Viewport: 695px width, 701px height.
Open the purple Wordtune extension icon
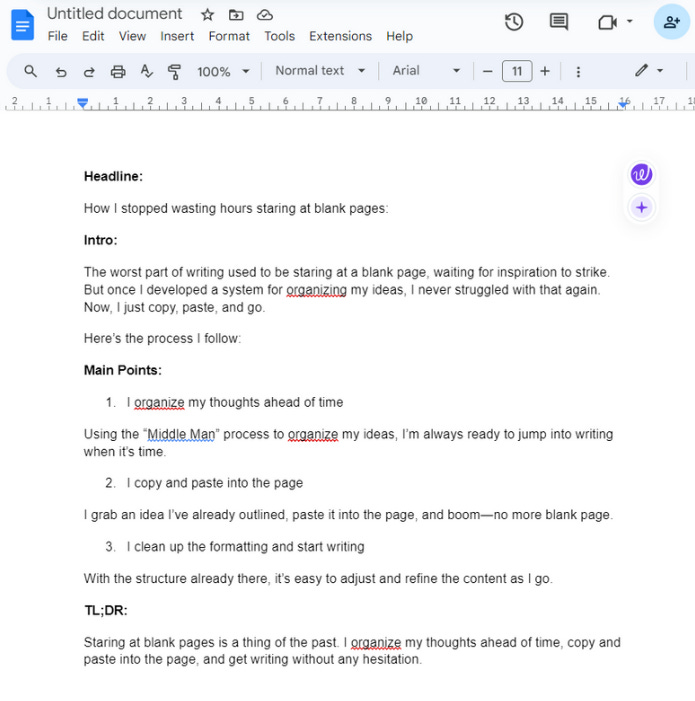[x=641, y=174]
